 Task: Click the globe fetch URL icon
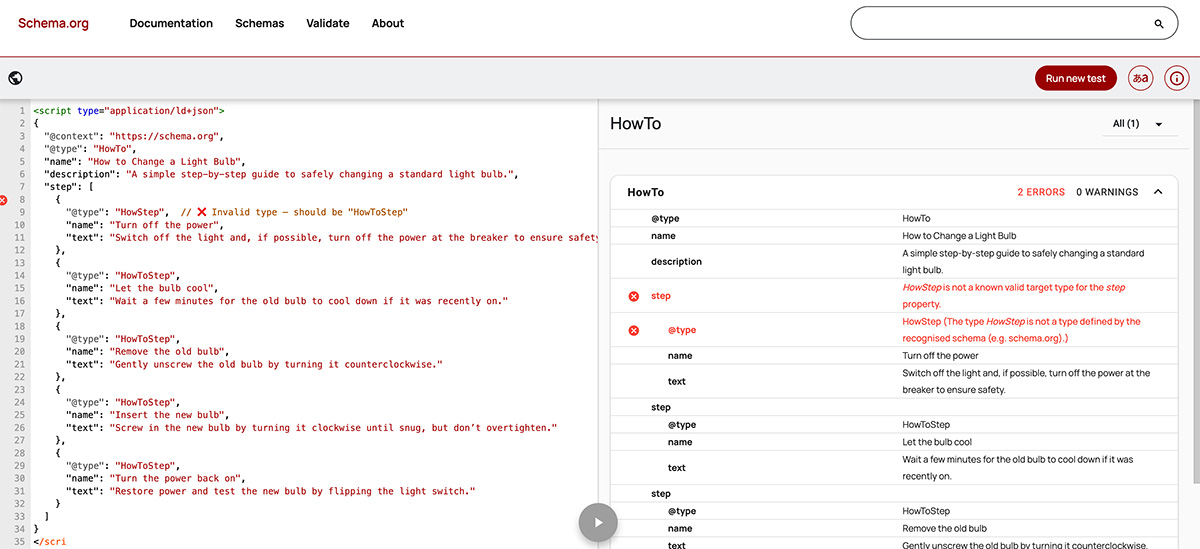point(15,78)
